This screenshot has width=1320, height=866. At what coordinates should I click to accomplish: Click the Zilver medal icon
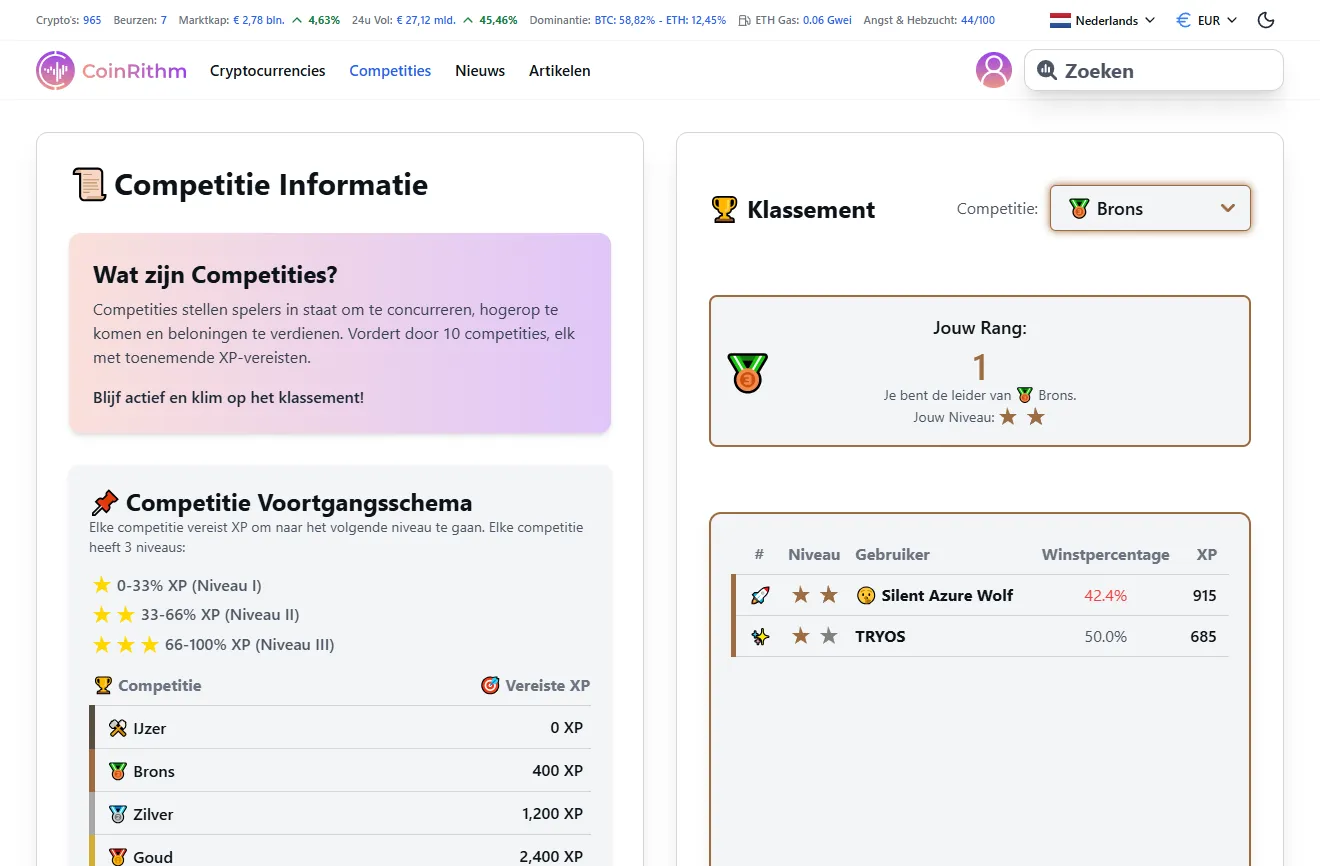(x=117, y=814)
